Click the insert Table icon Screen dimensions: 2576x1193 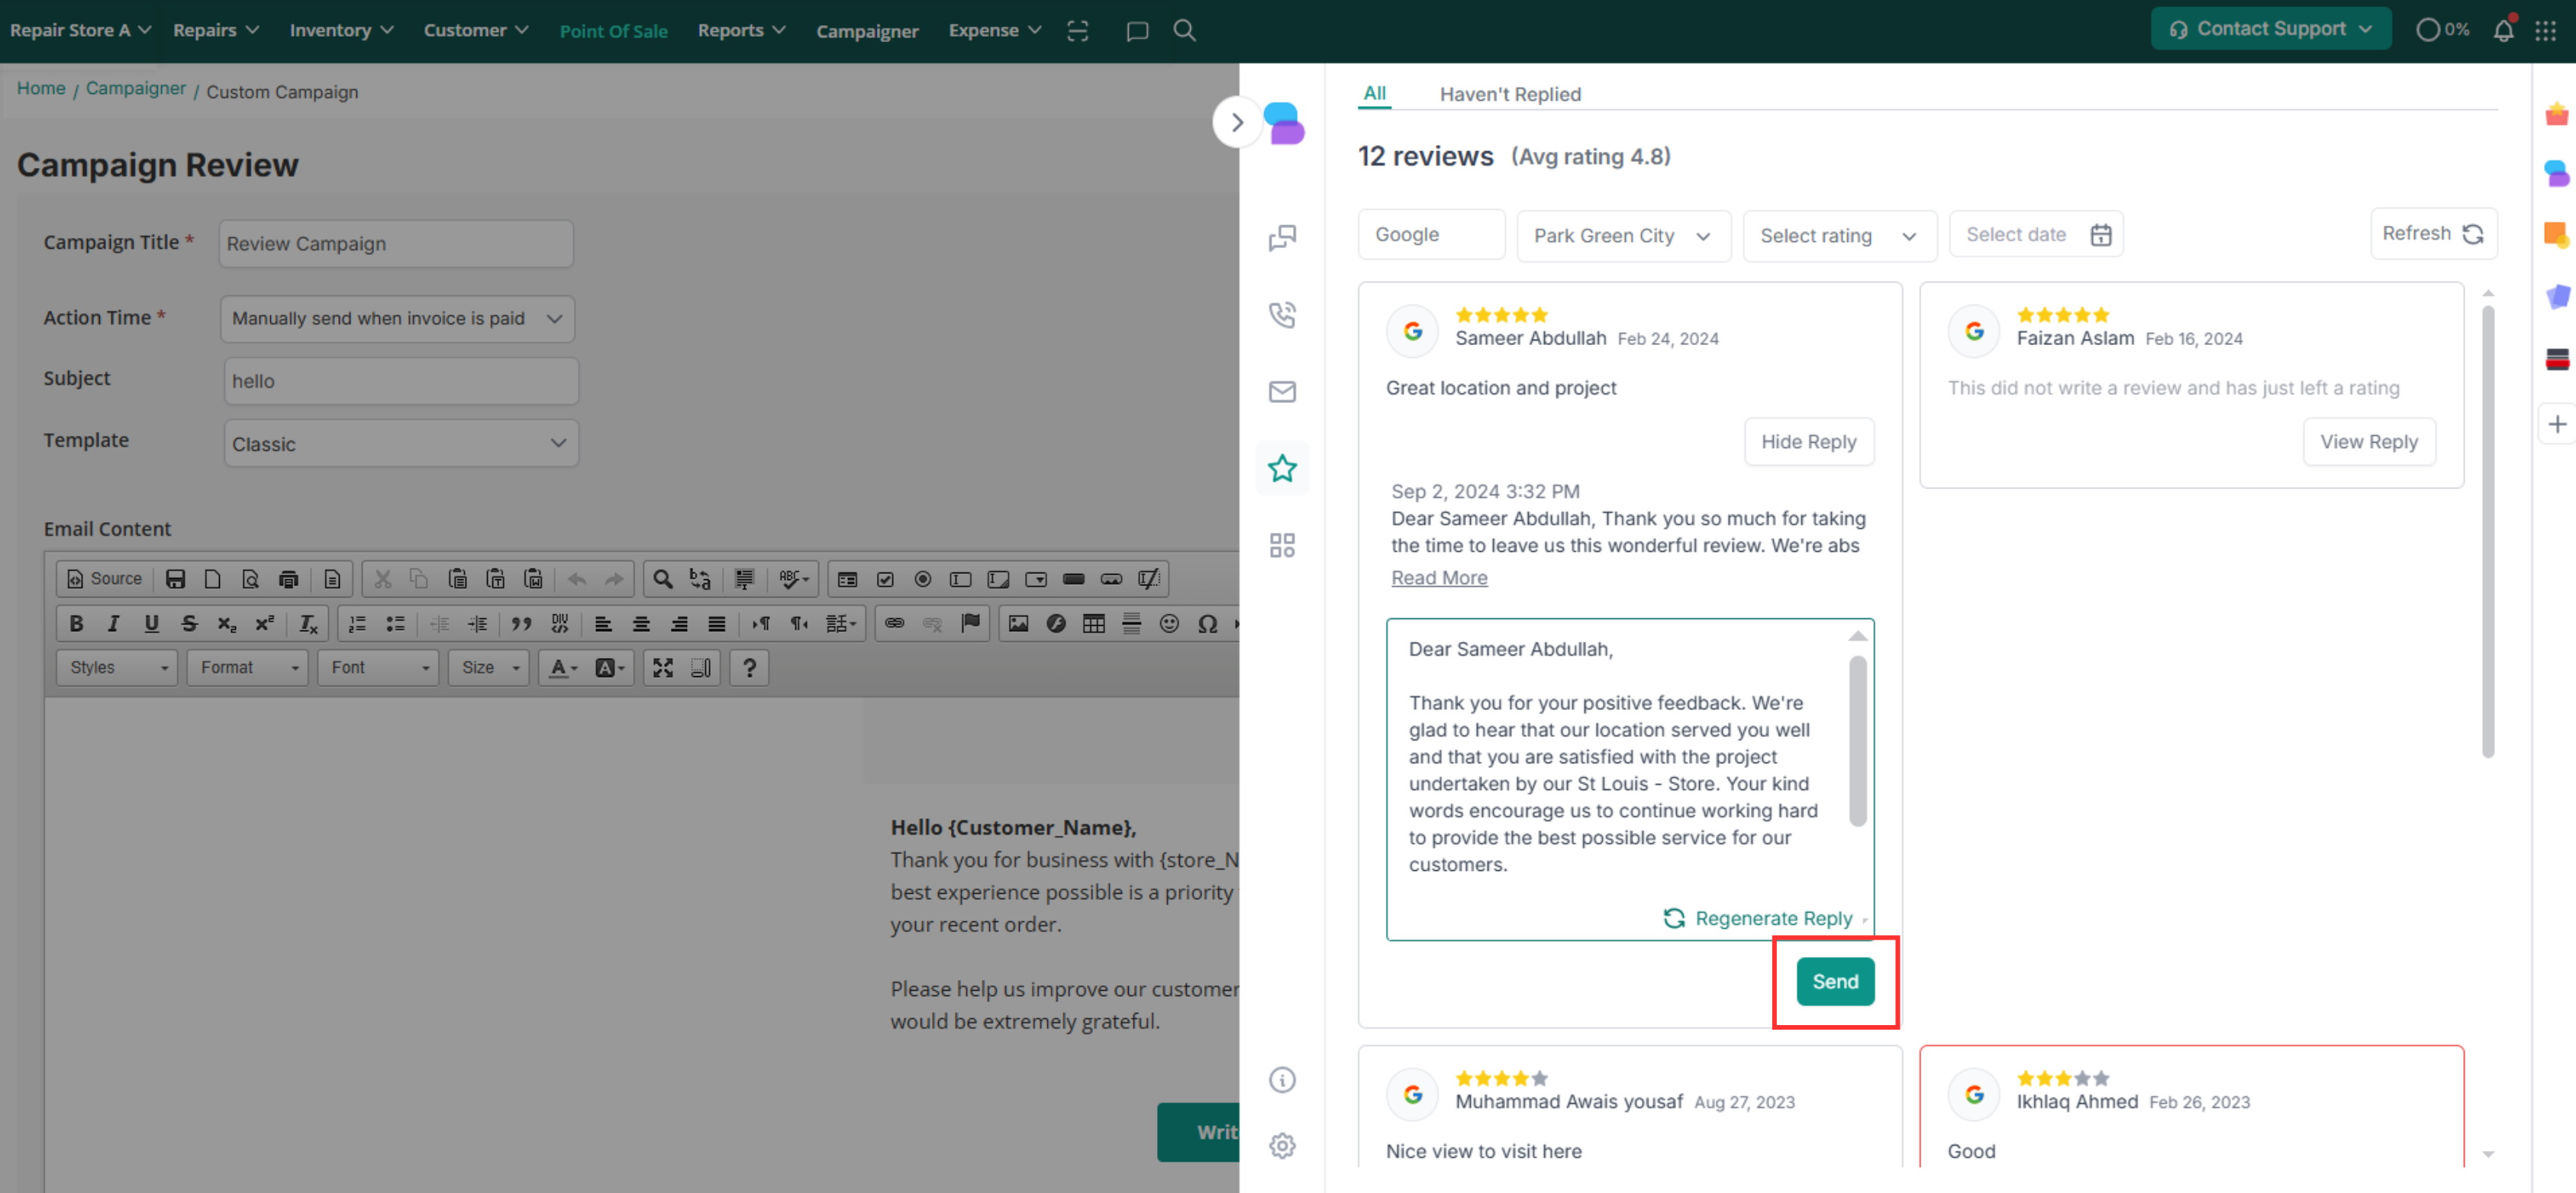click(x=1093, y=624)
